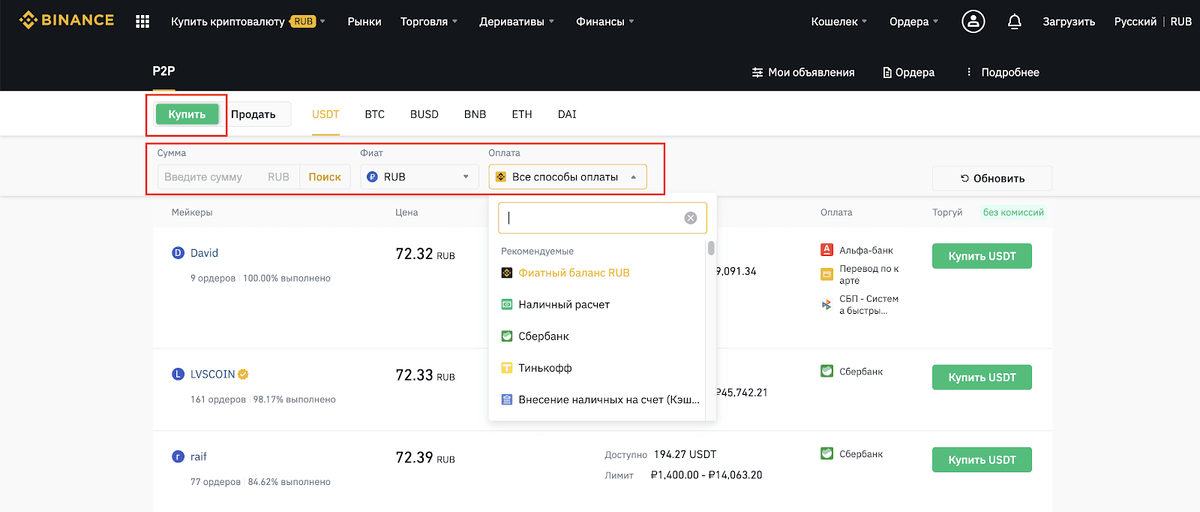Click LVSCOIN verified badge icon
The height and width of the screenshot is (512, 1200).
tap(243, 374)
